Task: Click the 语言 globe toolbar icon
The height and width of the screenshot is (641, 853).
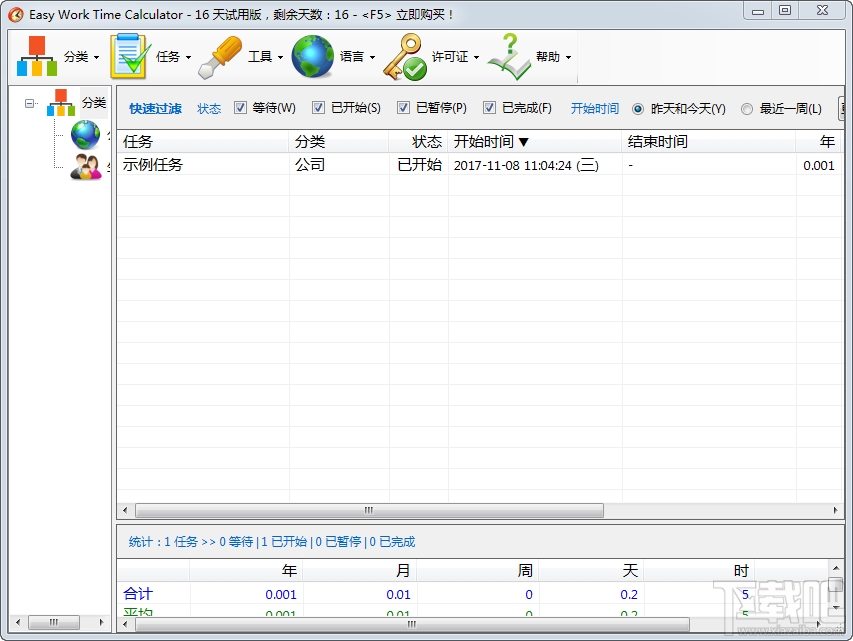Action: click(x=312, y=57)
